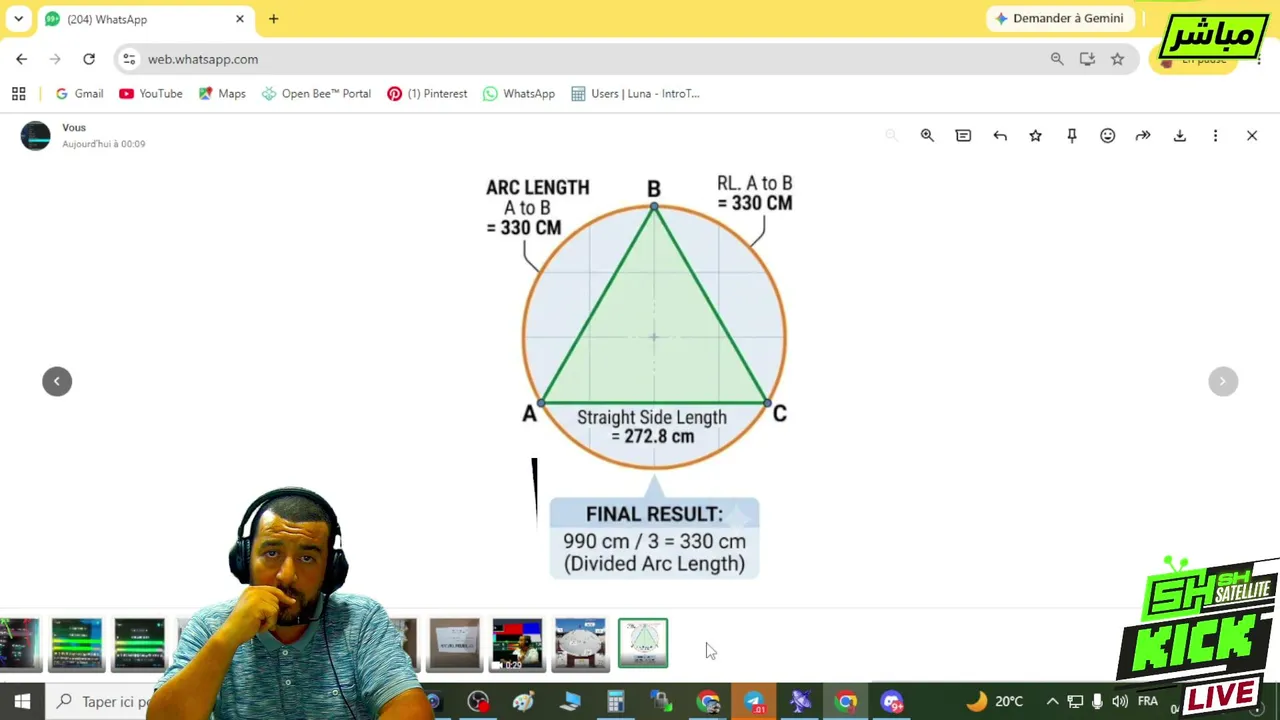The image size is (1280, 720).
Task: Download the image from the viewer toolbar
Action: pyautogui.click(x=1180, y=136)
